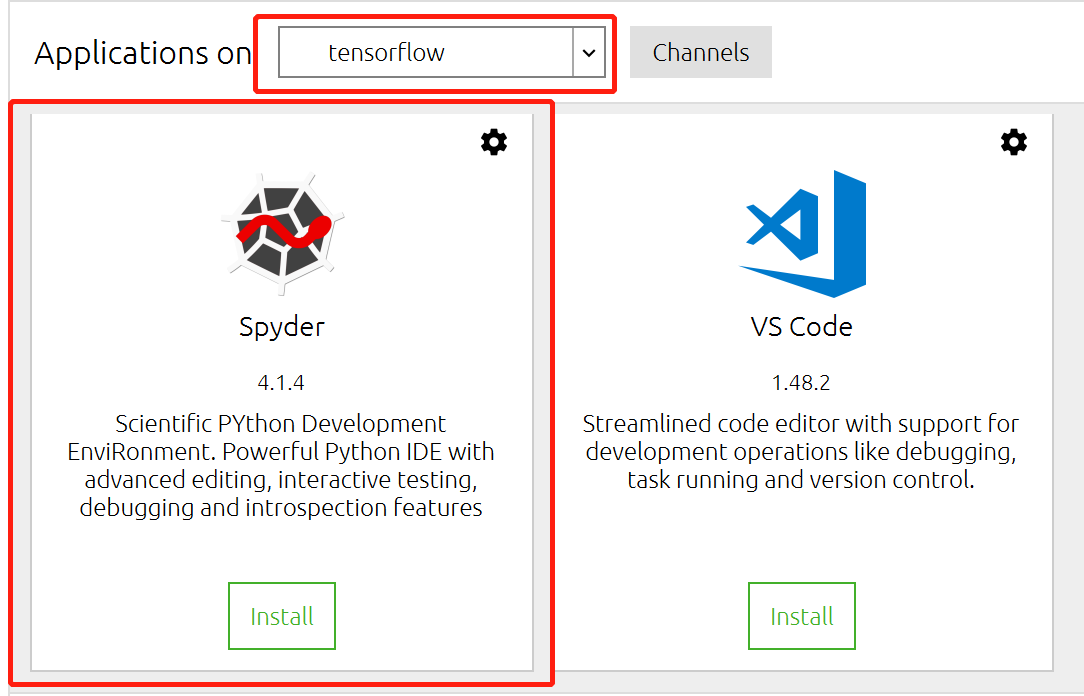This screenshot has width=1084, height=696.
Task: Open the Channels dialog
Action: coord(700,53)
